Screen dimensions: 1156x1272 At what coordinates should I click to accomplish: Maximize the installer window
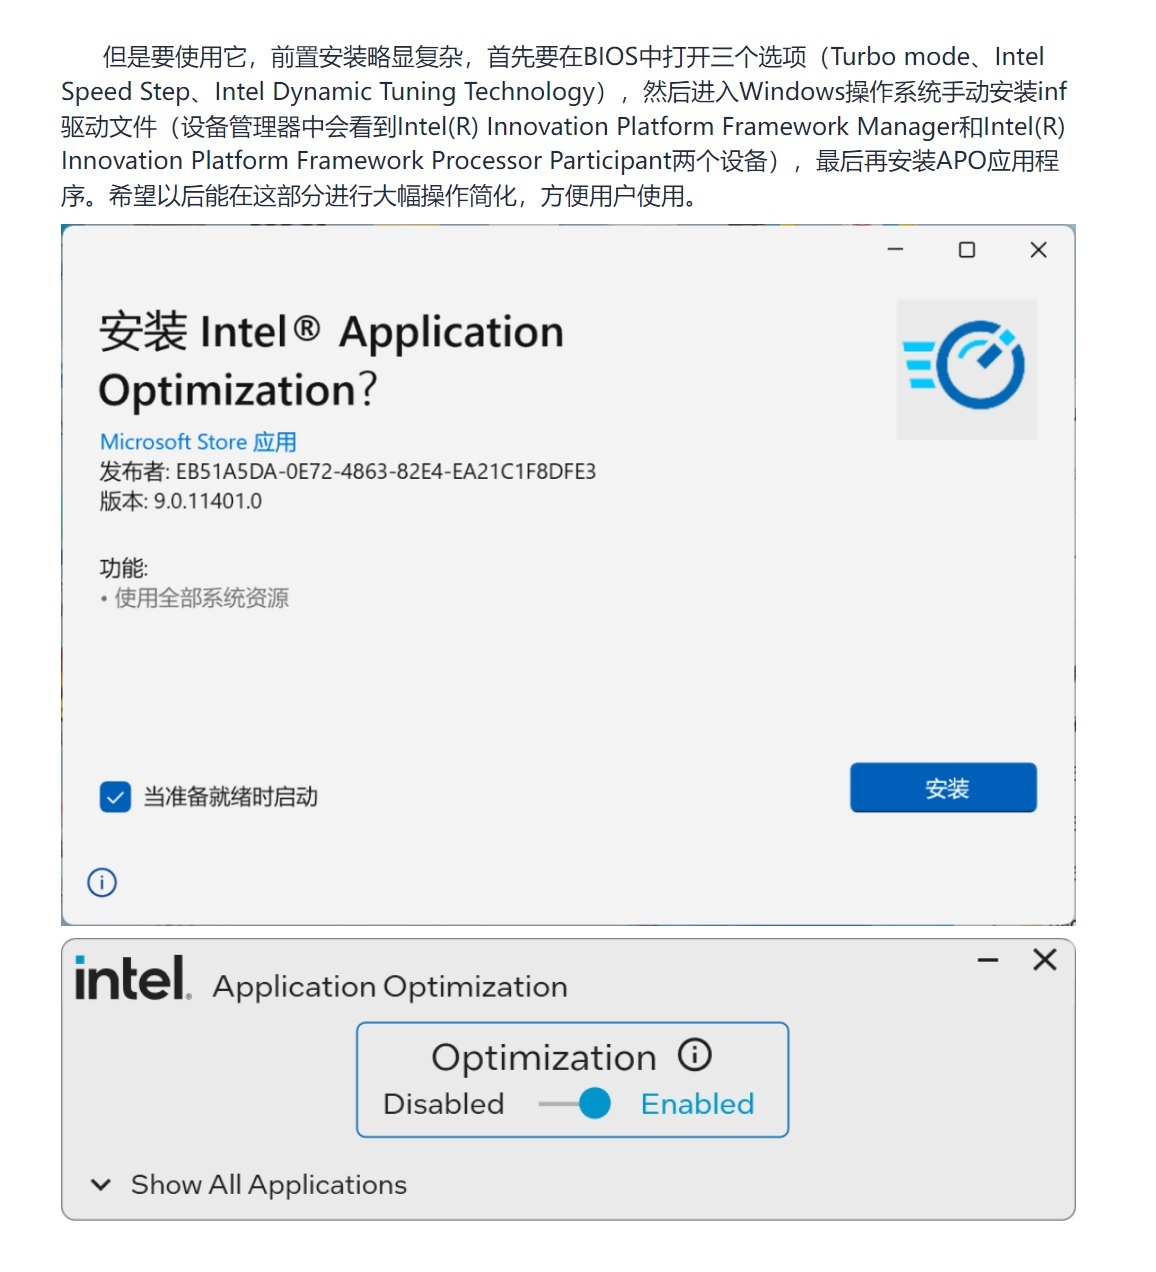tap(966, 250)
